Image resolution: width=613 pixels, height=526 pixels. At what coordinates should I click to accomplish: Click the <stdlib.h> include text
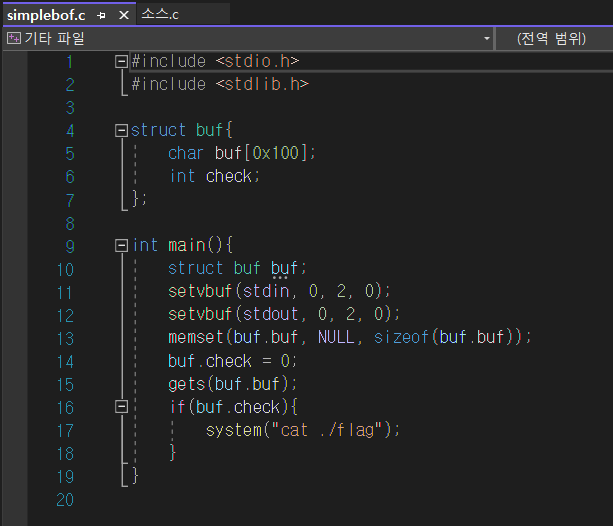[262, 84]
